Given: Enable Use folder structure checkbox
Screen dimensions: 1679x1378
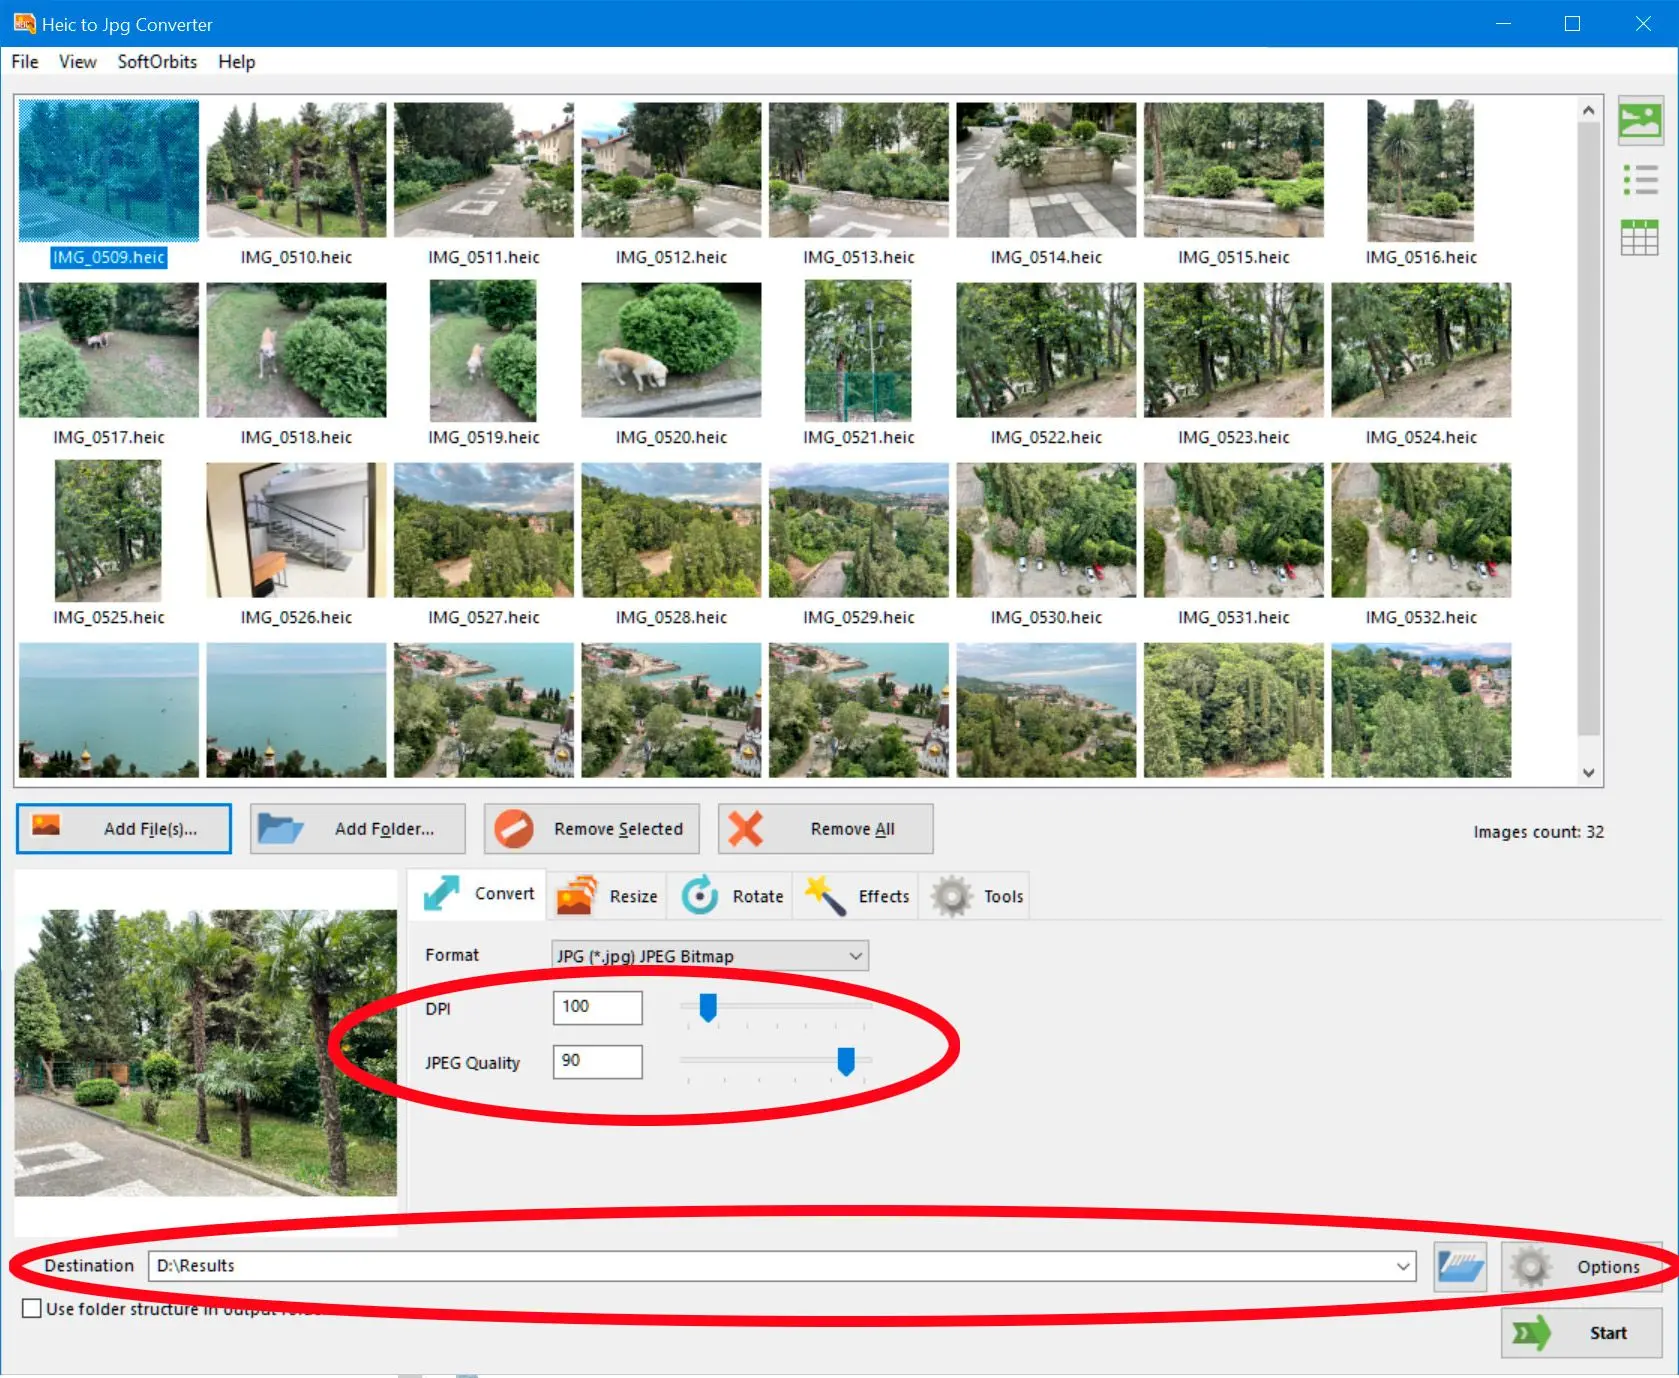Looking at the screenshot, I should 32,1309.
